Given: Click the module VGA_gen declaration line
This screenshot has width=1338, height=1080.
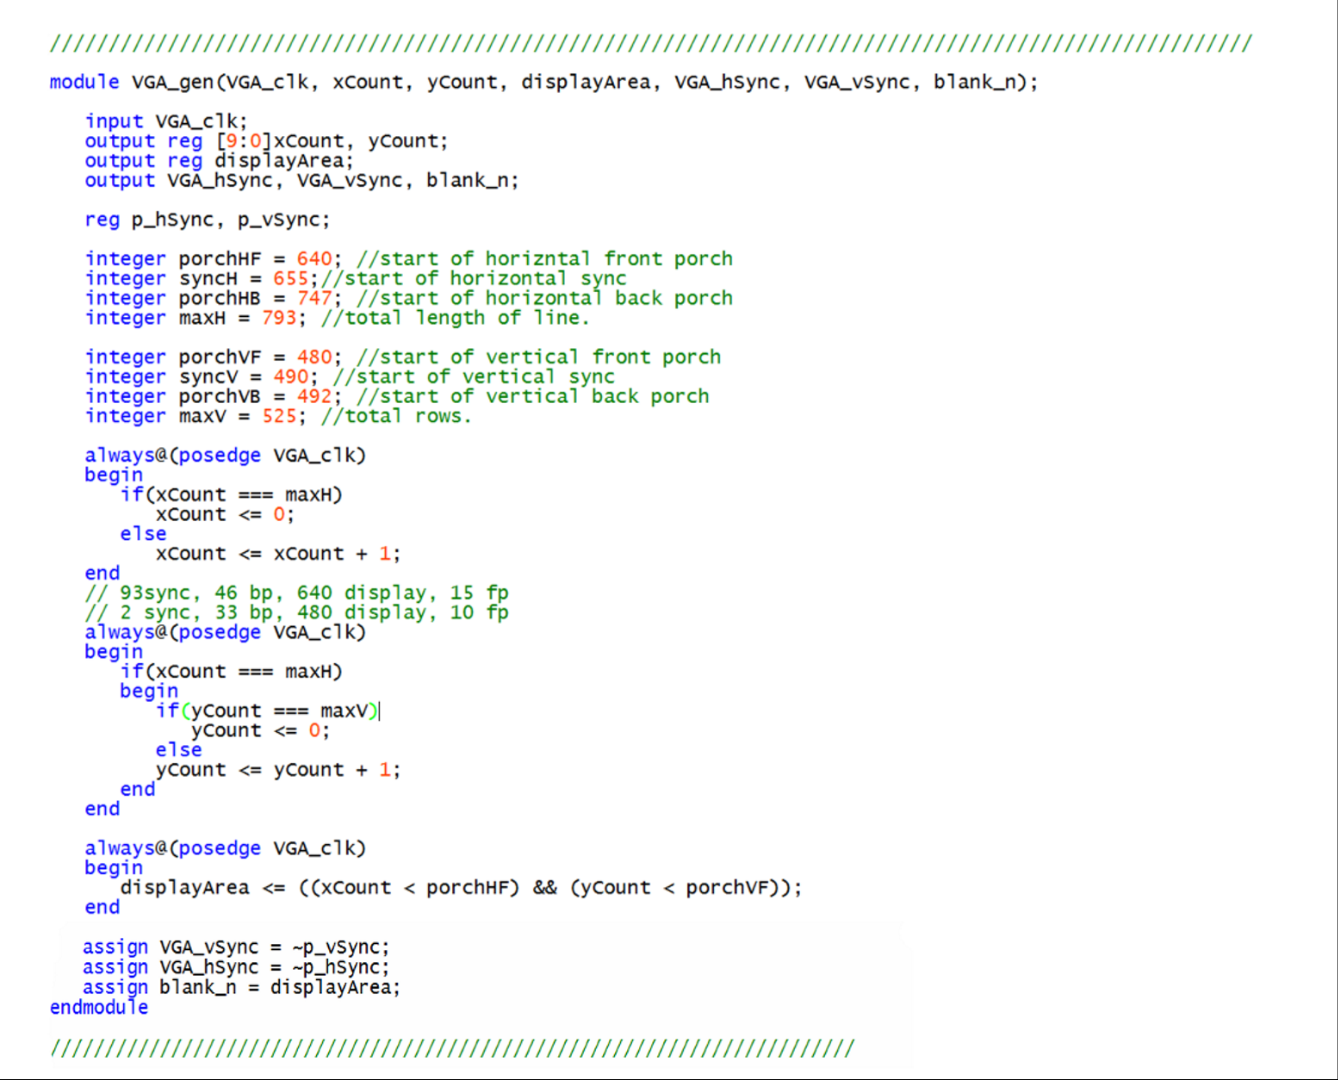Looking at the screenshot, I should (x=544, y=82).
